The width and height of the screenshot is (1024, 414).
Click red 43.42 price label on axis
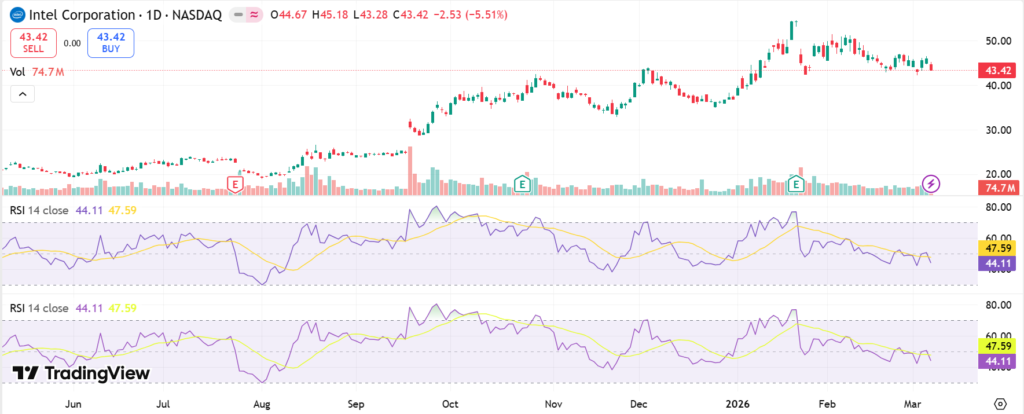pos(996,70)
